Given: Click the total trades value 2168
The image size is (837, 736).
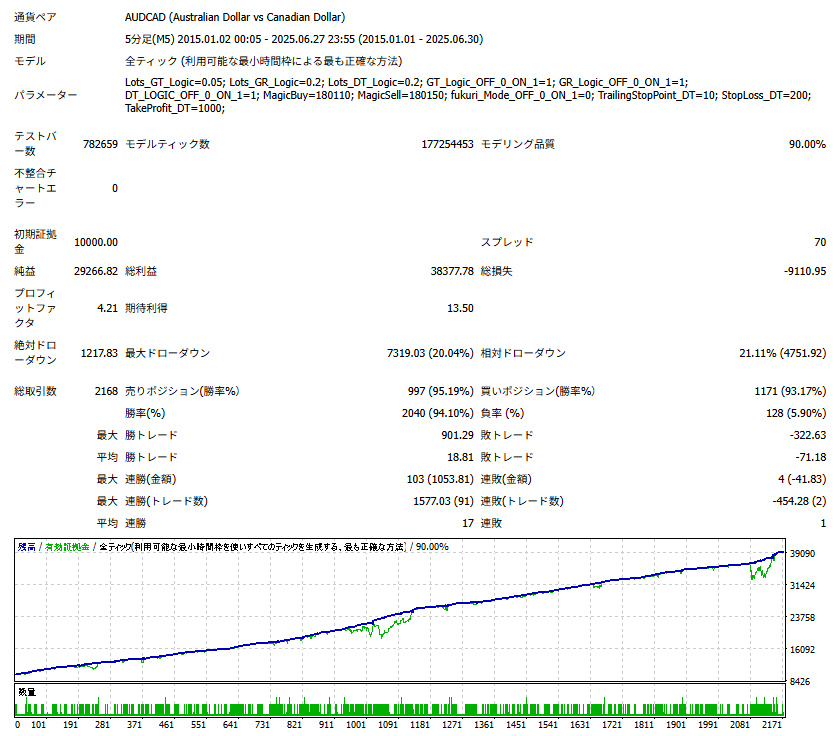Looking at the screenshot, I should point(106,391).
